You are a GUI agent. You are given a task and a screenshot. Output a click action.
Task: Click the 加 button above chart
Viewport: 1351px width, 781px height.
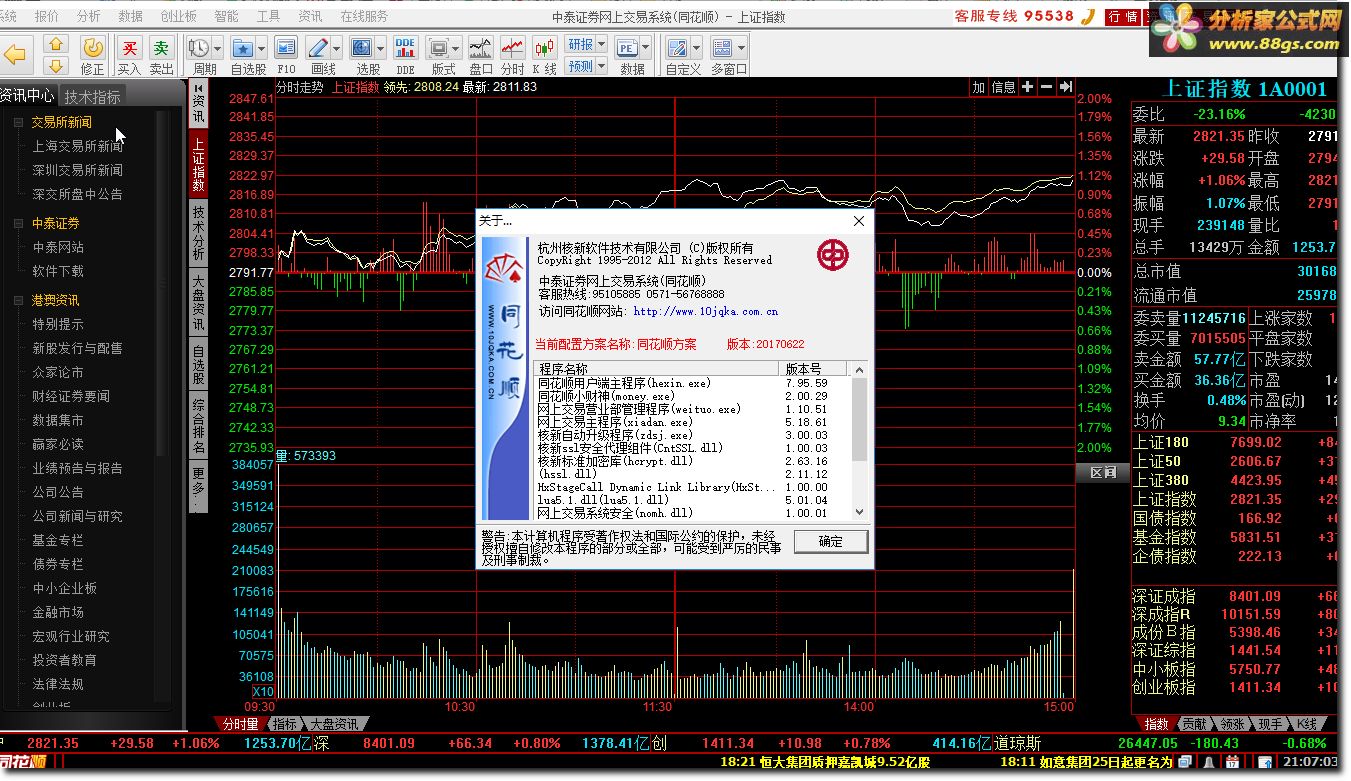click(x=979, y=87)
